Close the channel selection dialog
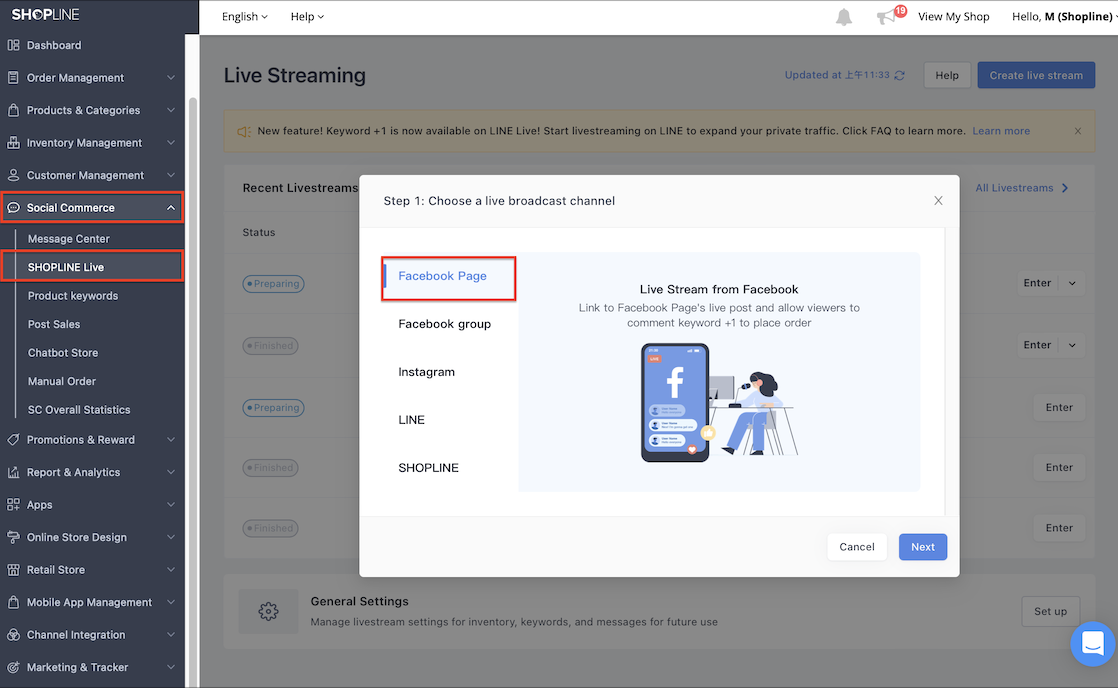This screenshot has height=688, width=1118. [938, 201]
